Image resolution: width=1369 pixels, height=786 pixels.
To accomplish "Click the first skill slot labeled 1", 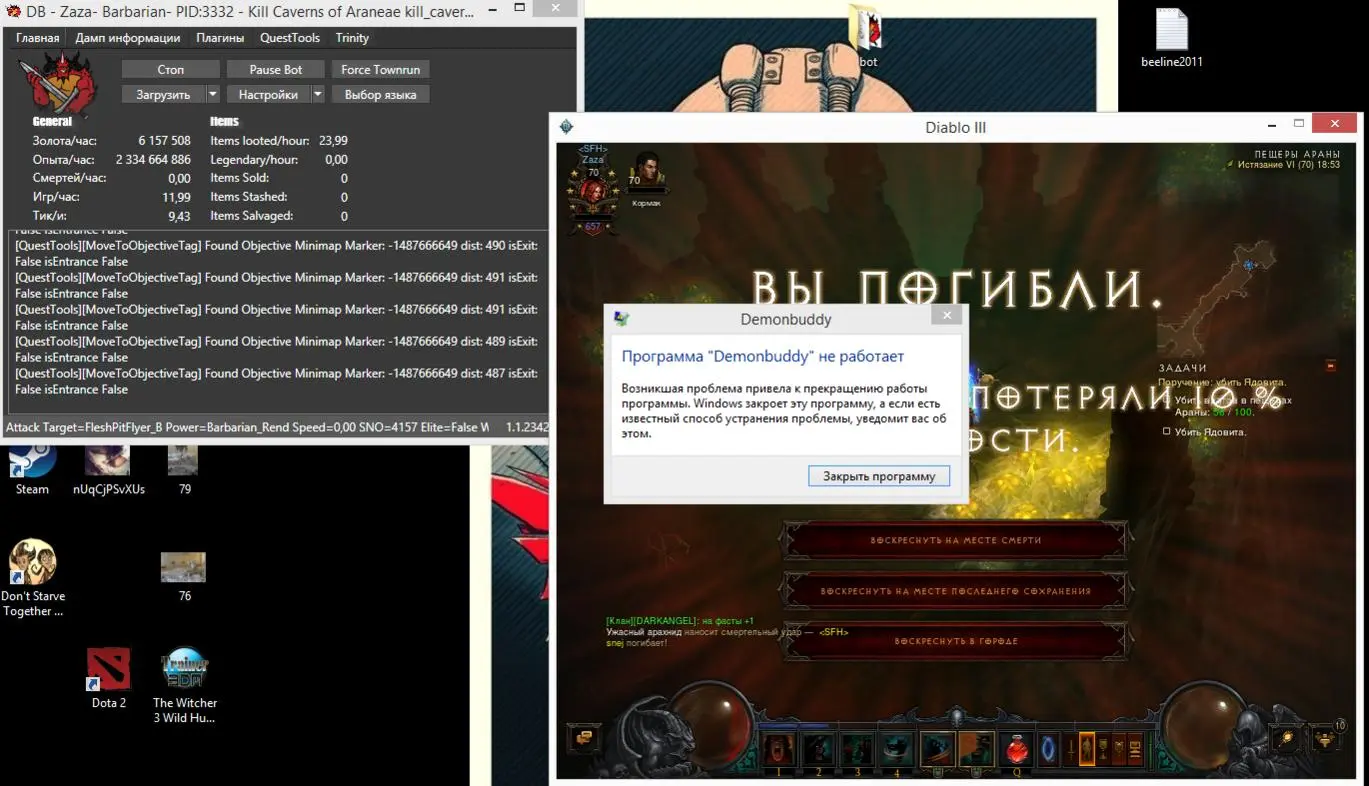I will (x=779, y=749).
